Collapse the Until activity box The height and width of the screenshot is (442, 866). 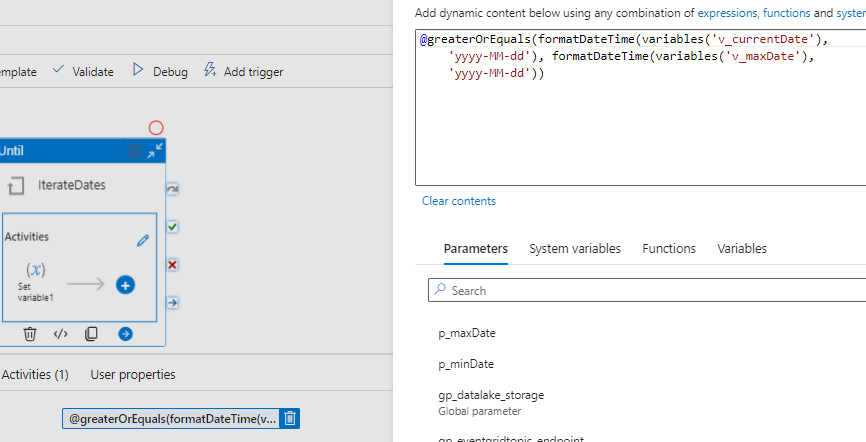tap(155, 150)
